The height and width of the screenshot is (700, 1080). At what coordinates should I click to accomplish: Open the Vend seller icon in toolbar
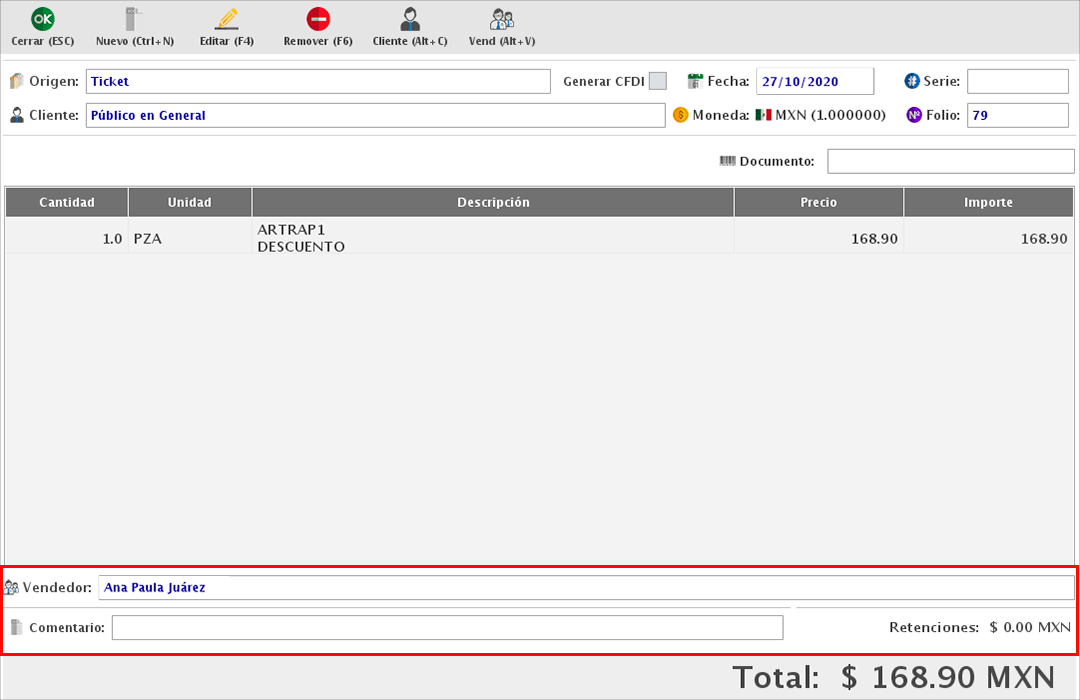[x=502, y=20]
